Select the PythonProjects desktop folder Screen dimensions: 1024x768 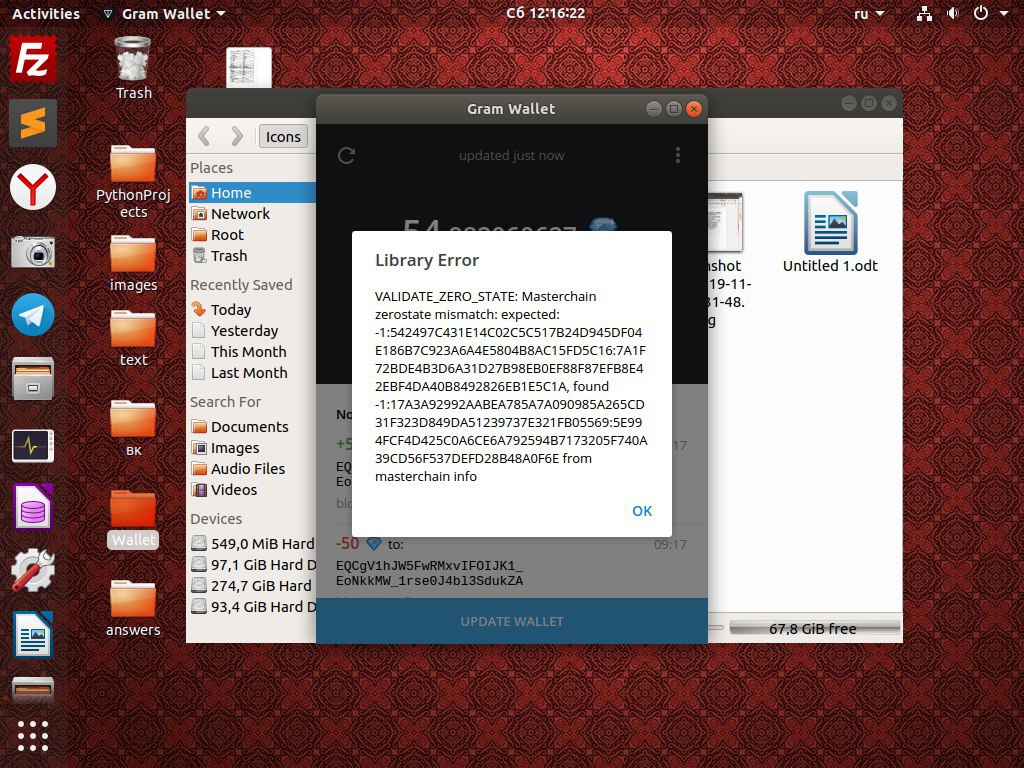pyautogui.click(x=133, y=181)
